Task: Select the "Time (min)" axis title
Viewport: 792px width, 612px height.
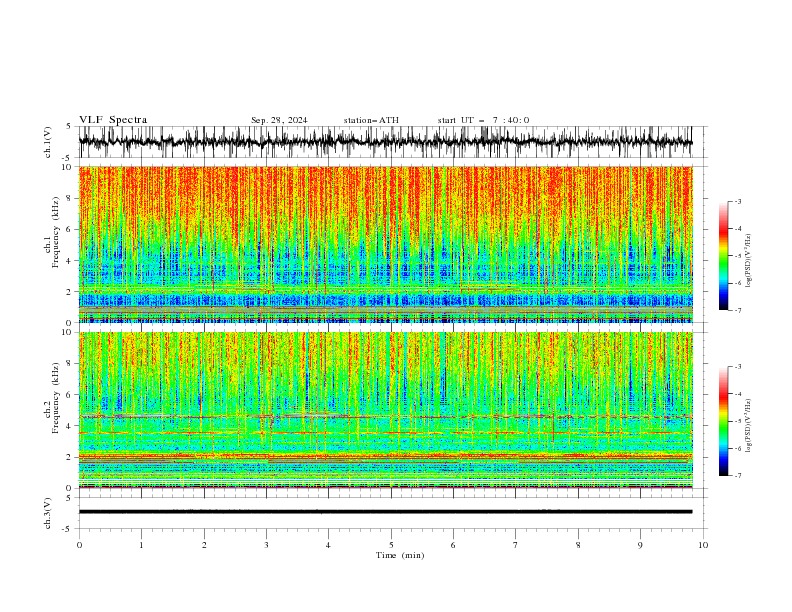Action: coord(400,555)
